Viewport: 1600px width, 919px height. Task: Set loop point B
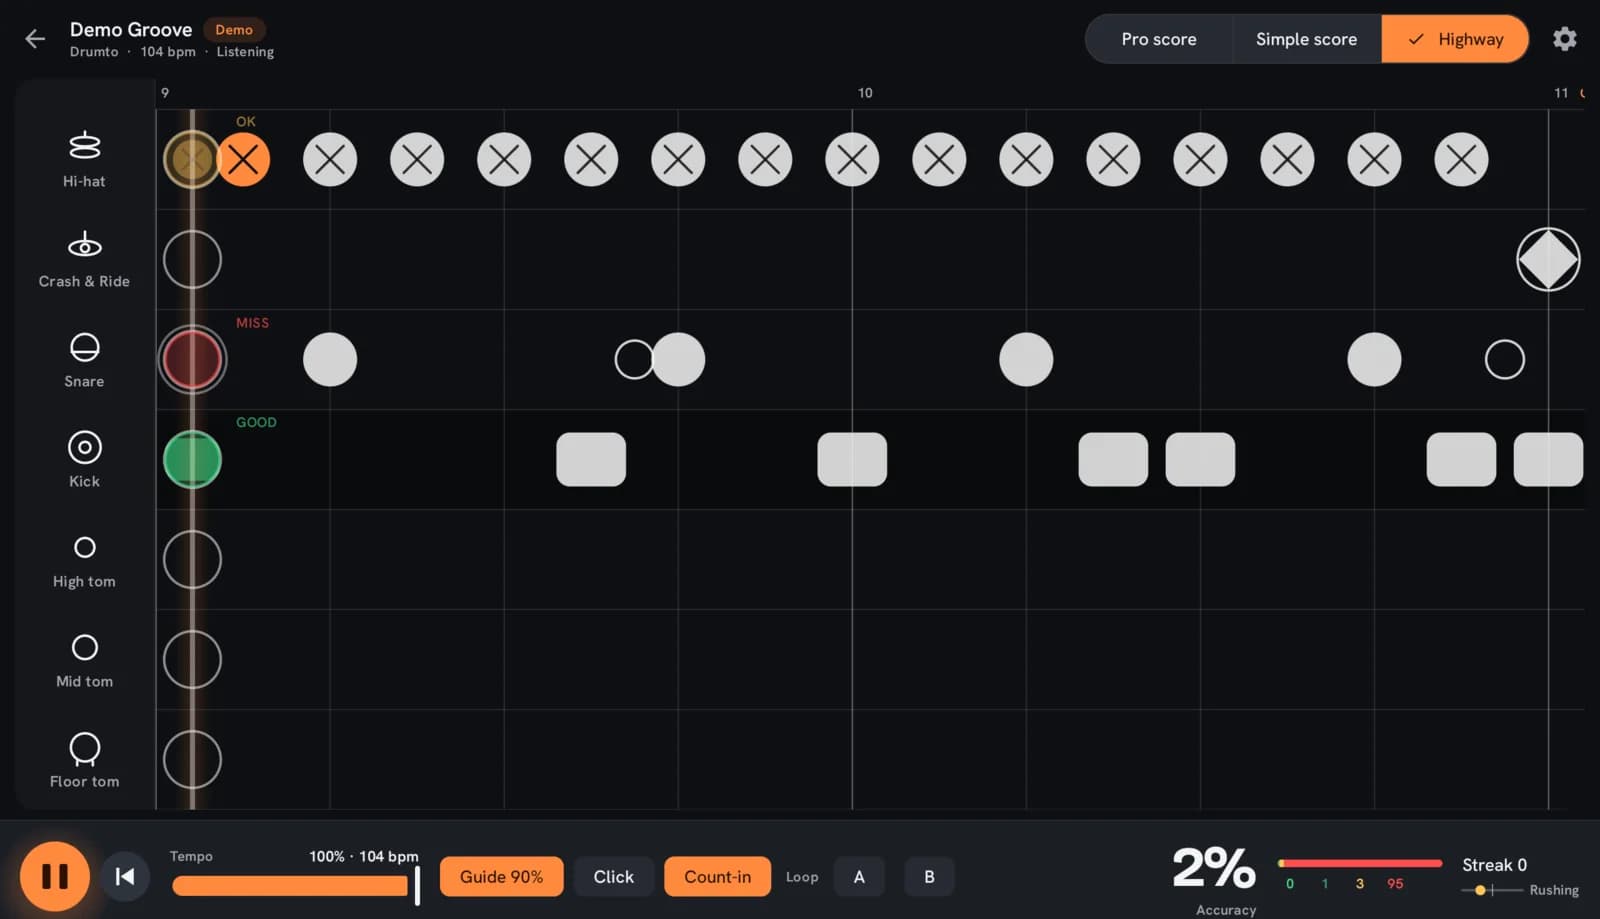929,877
